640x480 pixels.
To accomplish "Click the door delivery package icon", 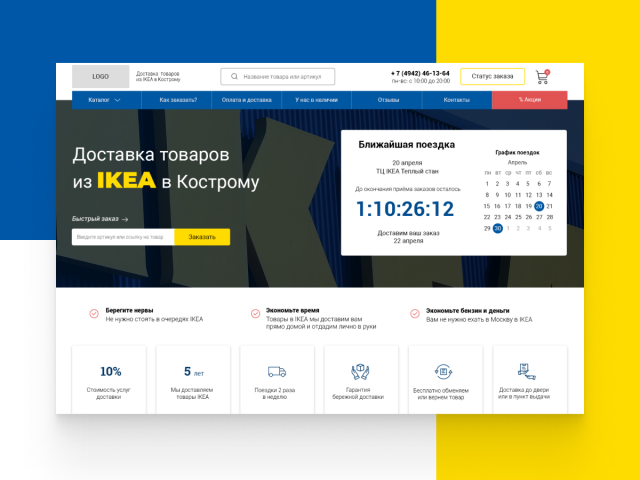I will [x=527, y=371].
